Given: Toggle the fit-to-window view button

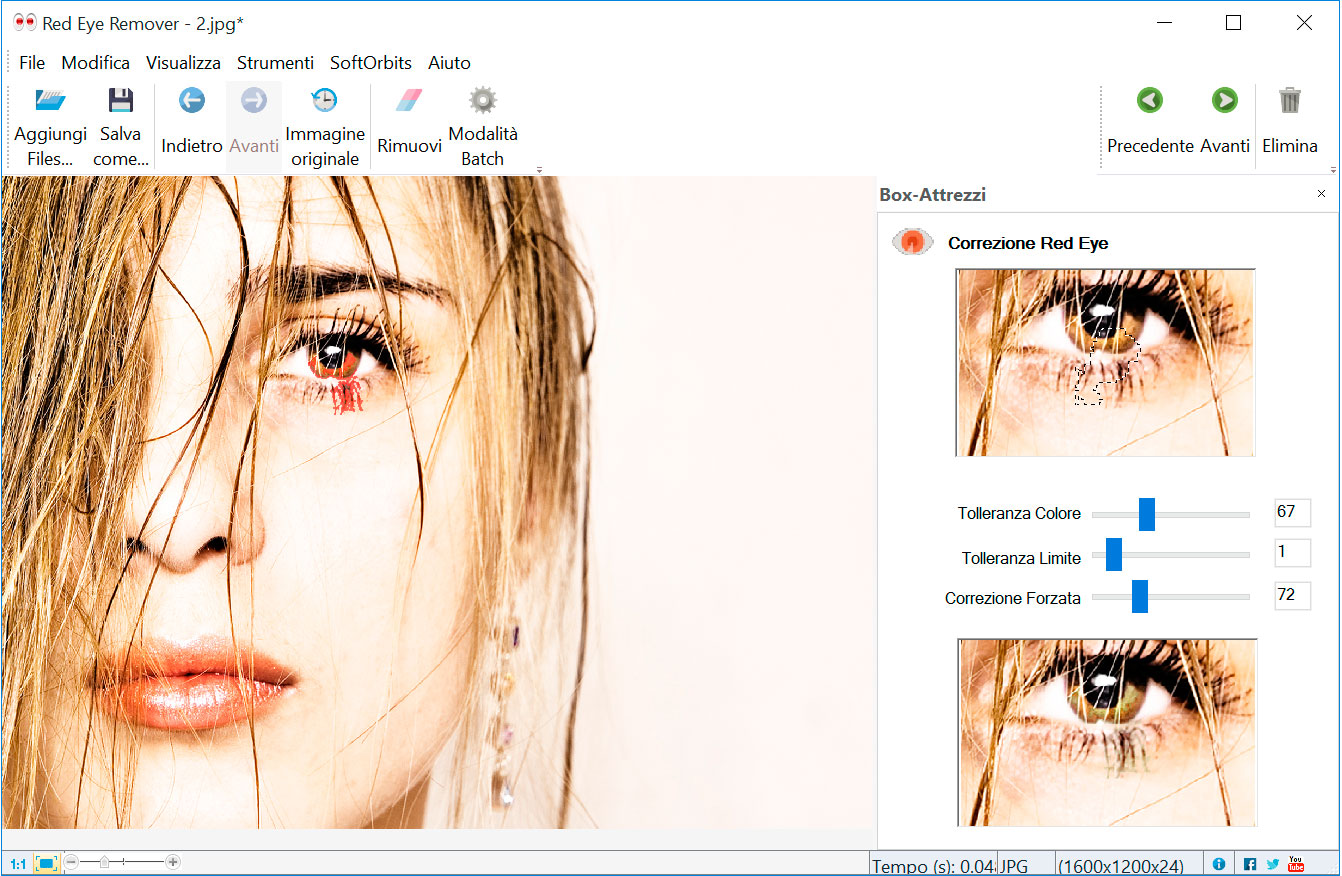Looking at the screenshot, I should tap(46, 864).
